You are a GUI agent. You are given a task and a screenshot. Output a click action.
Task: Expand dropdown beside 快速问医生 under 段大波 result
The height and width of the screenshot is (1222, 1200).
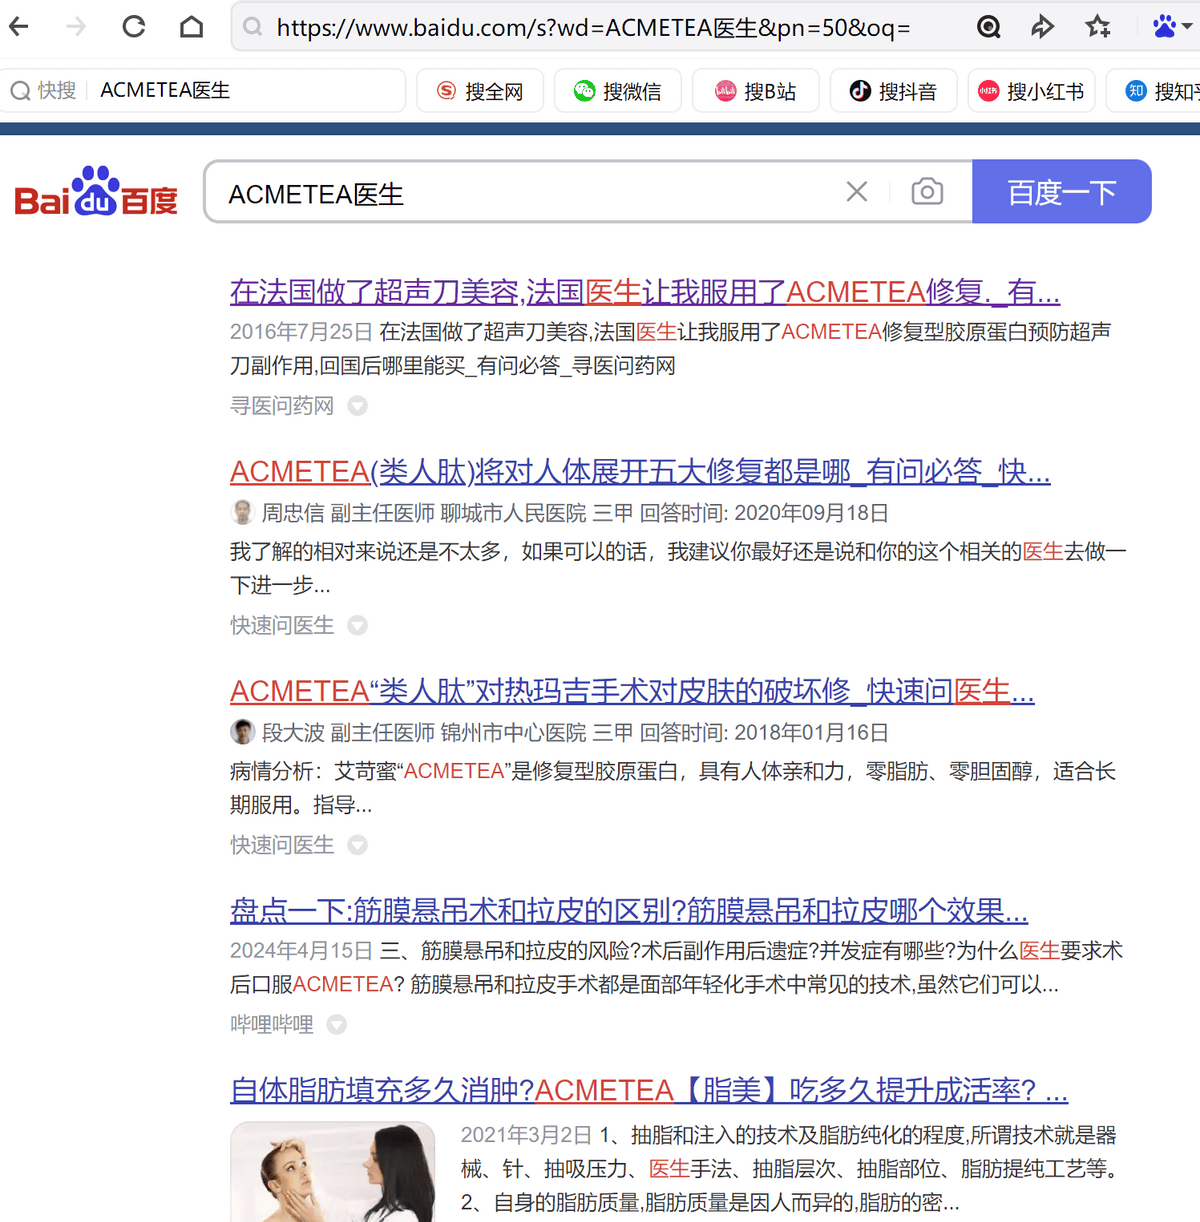[x=357, y=845]
